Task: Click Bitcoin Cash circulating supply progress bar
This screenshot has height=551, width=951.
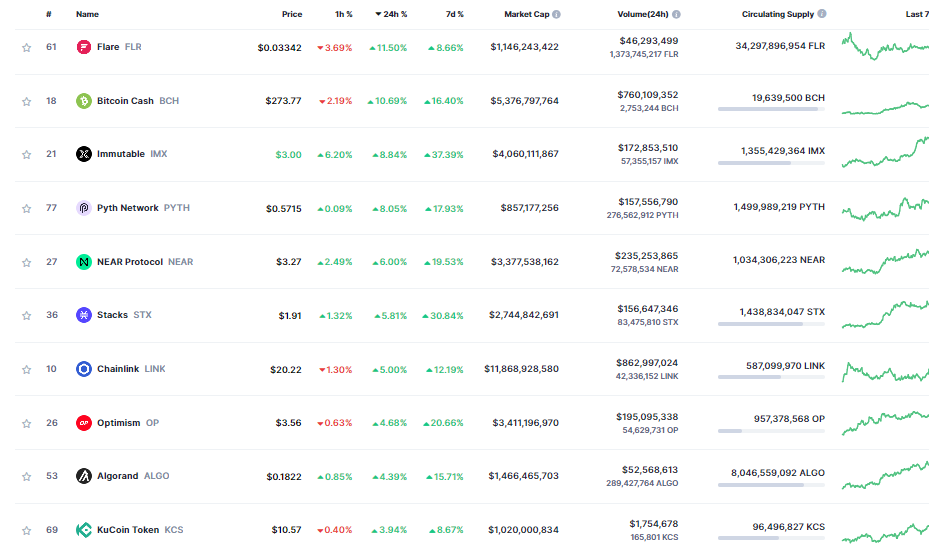Action: point(771,109)
